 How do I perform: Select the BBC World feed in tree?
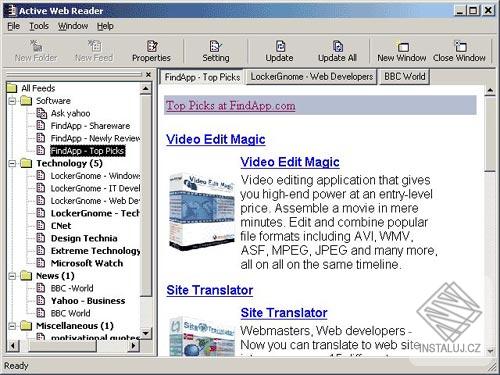[x=70, y=313]
